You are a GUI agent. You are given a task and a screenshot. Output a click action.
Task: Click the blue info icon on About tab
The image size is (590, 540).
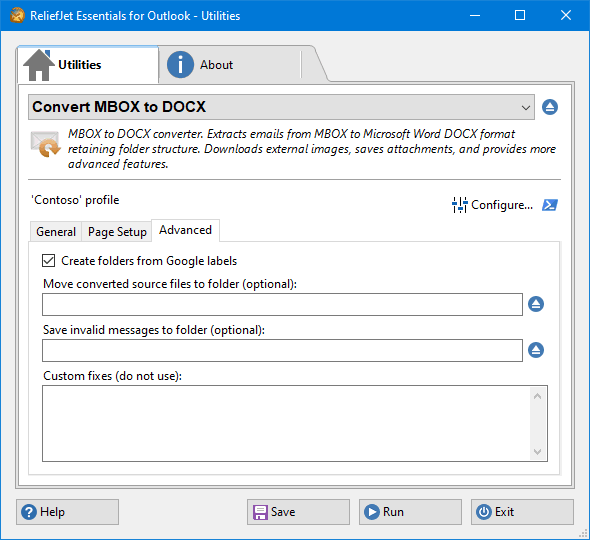tap(180, 65)
